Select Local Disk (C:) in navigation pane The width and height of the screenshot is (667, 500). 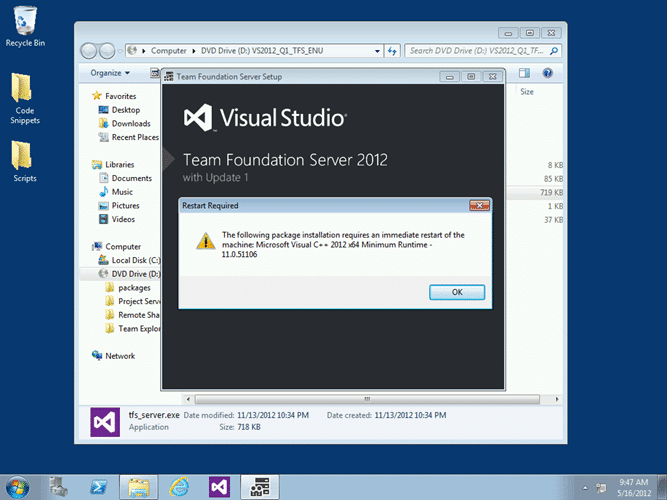136,260
